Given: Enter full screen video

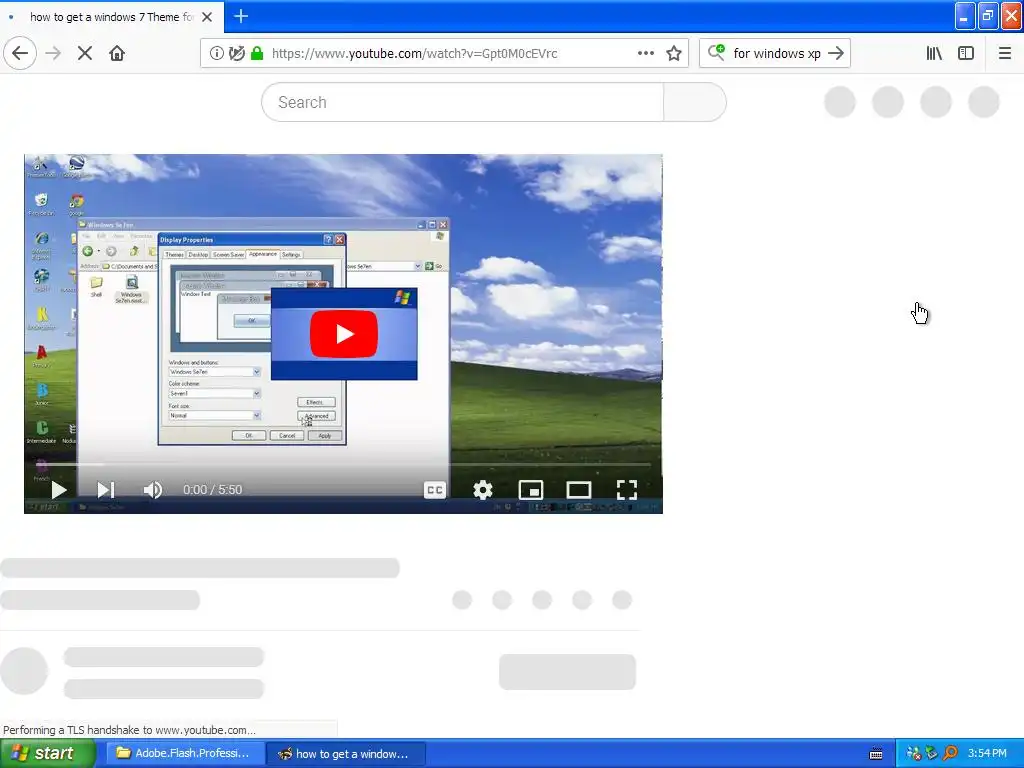Looking at the screenshot, I should [627, 490].
